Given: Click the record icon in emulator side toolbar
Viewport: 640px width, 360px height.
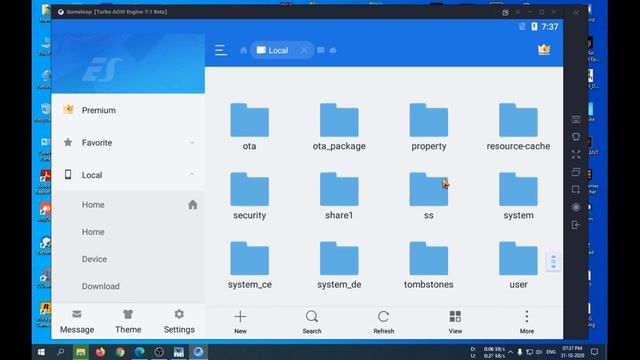Looking at the screenshot, I should [576, 207].
